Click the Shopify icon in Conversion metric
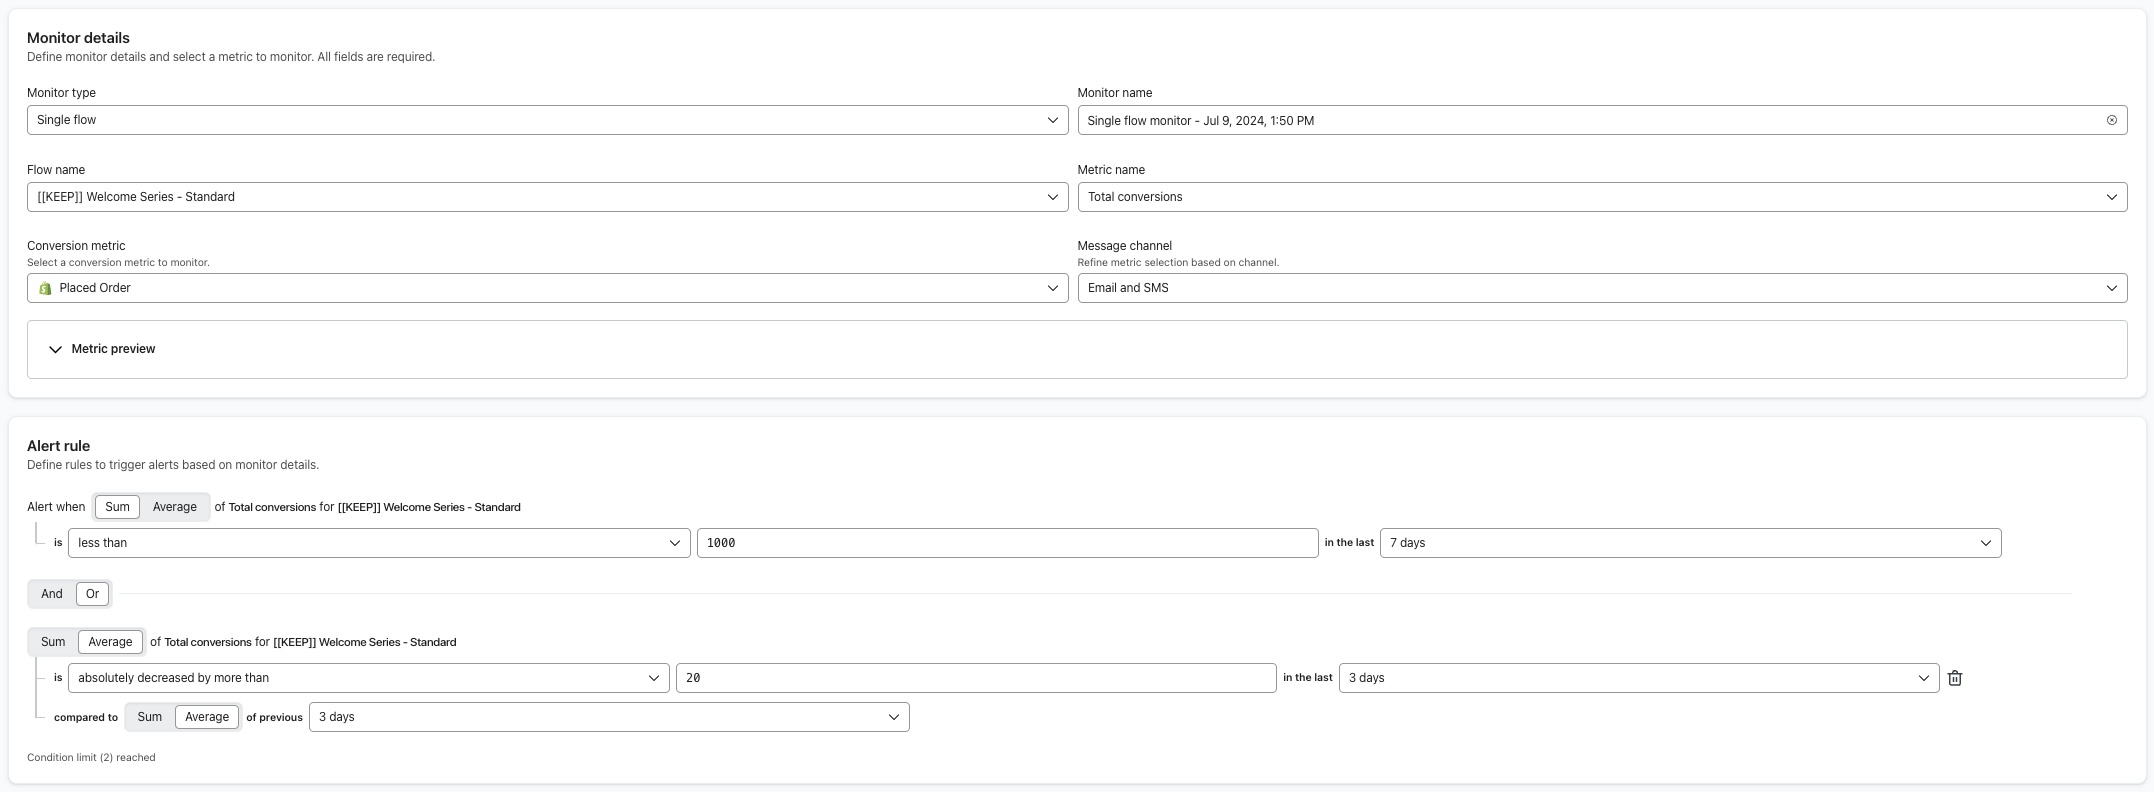This screenshot has height=792, width=2154. click(45, 288)
